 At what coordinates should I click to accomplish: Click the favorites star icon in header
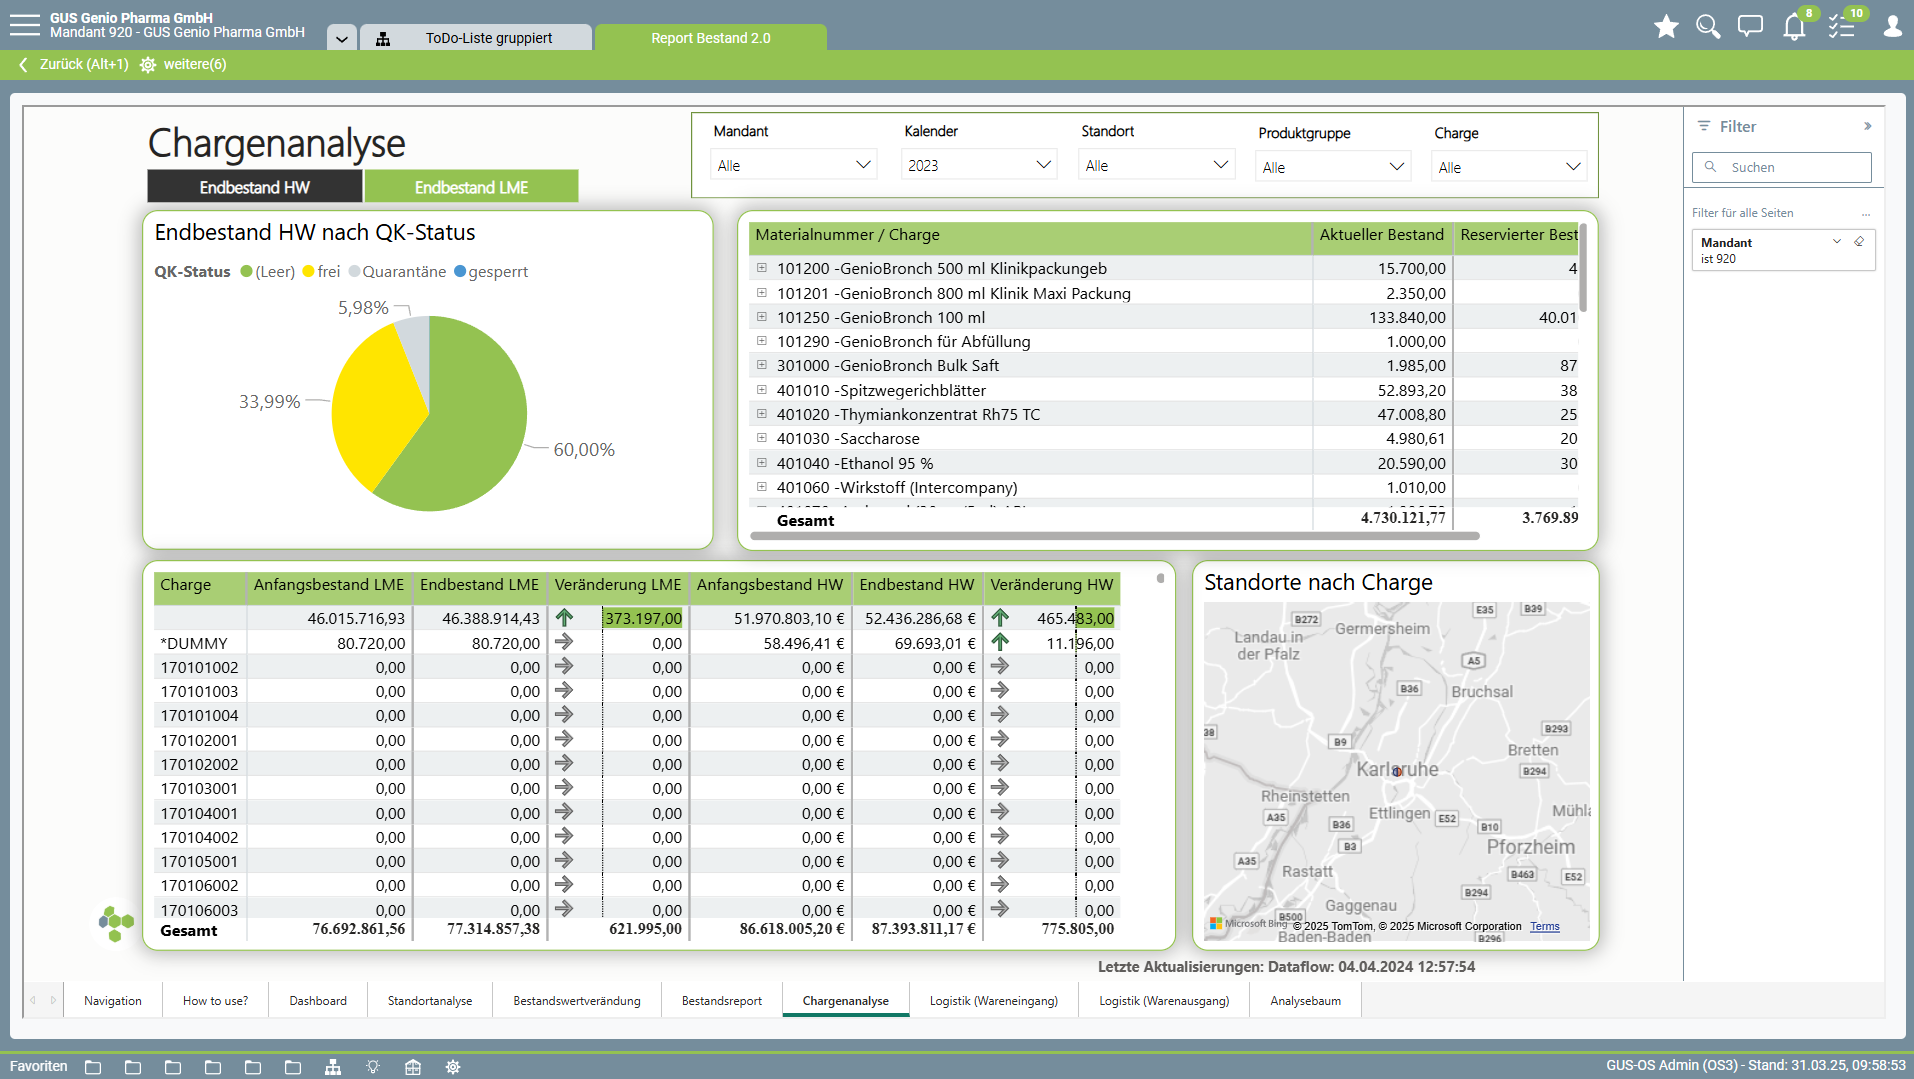pos(1666,27)
